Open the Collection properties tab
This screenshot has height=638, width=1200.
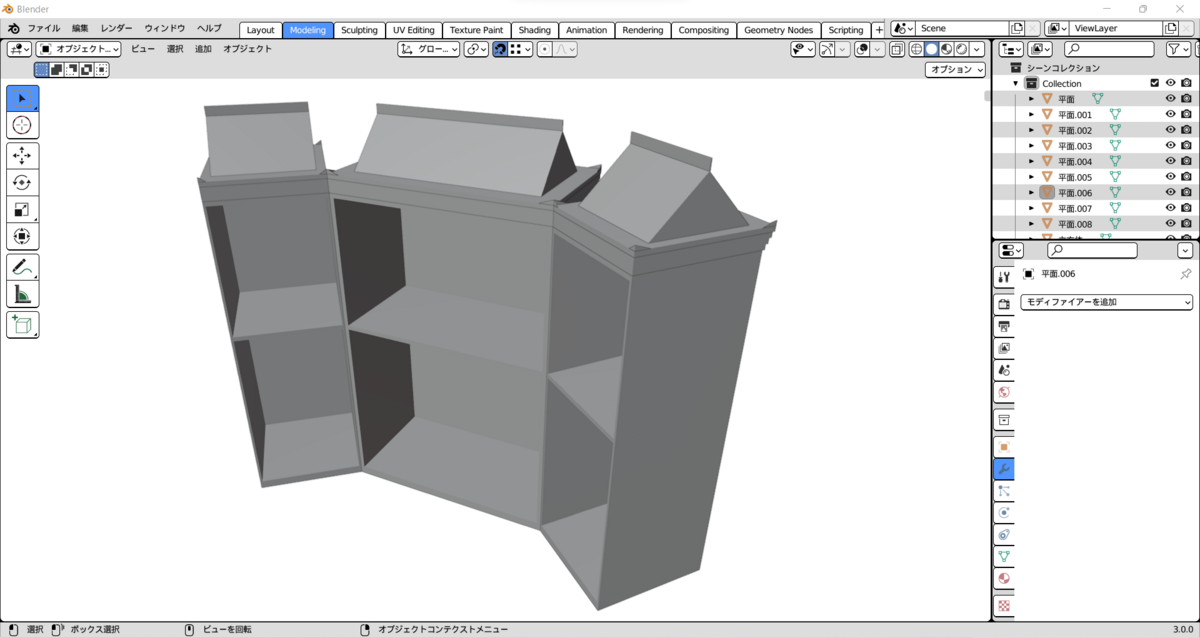(x=1004, y=419)
